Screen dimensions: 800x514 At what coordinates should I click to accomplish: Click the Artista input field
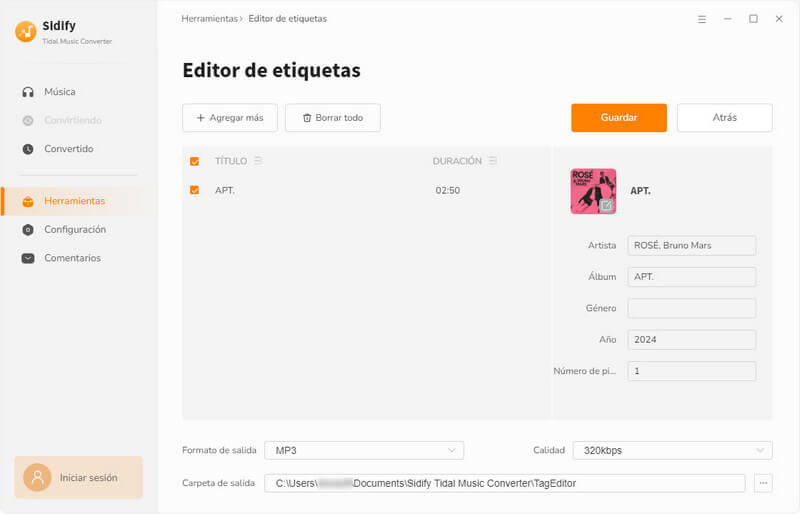tap(691, 246)
